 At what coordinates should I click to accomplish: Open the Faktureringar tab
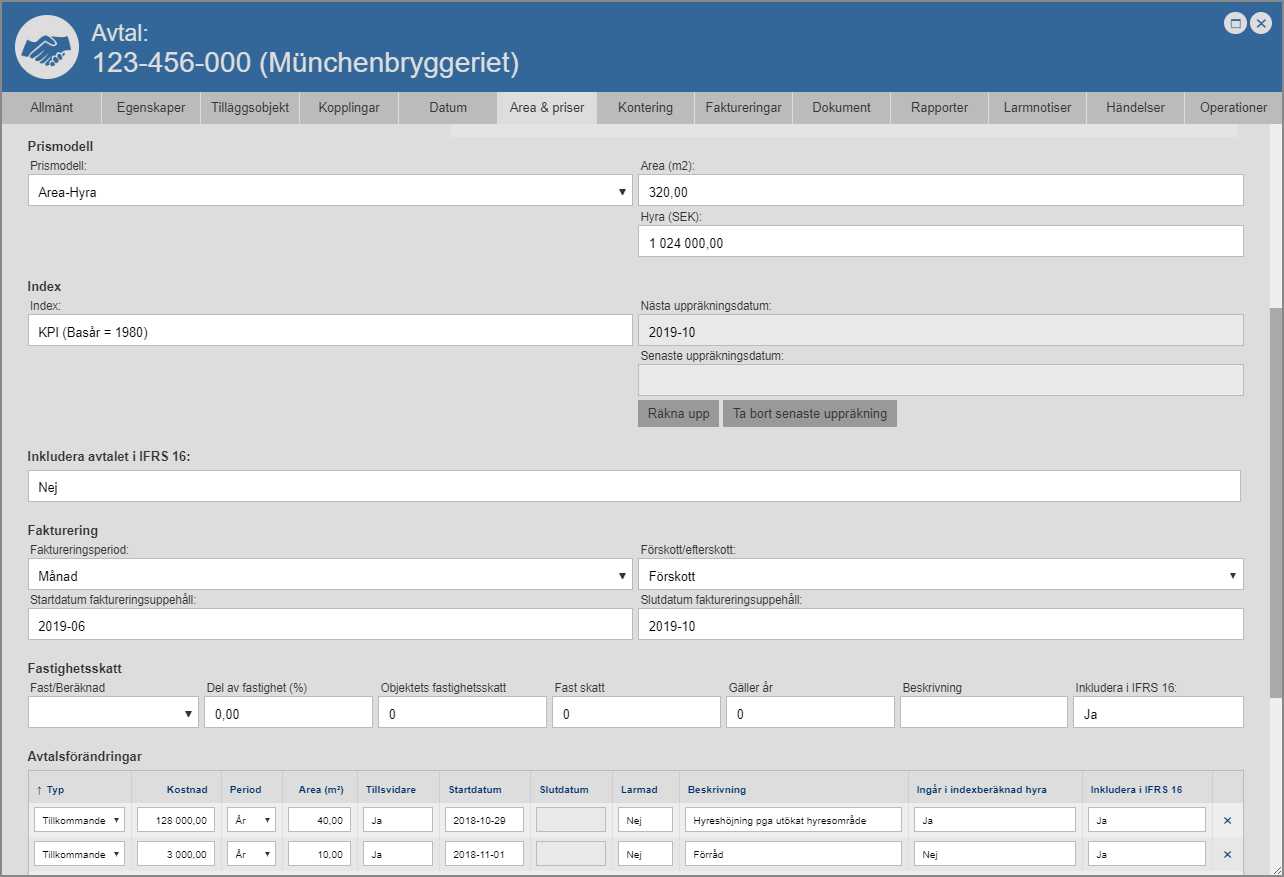pyautogui.click(x=743, y=108)
